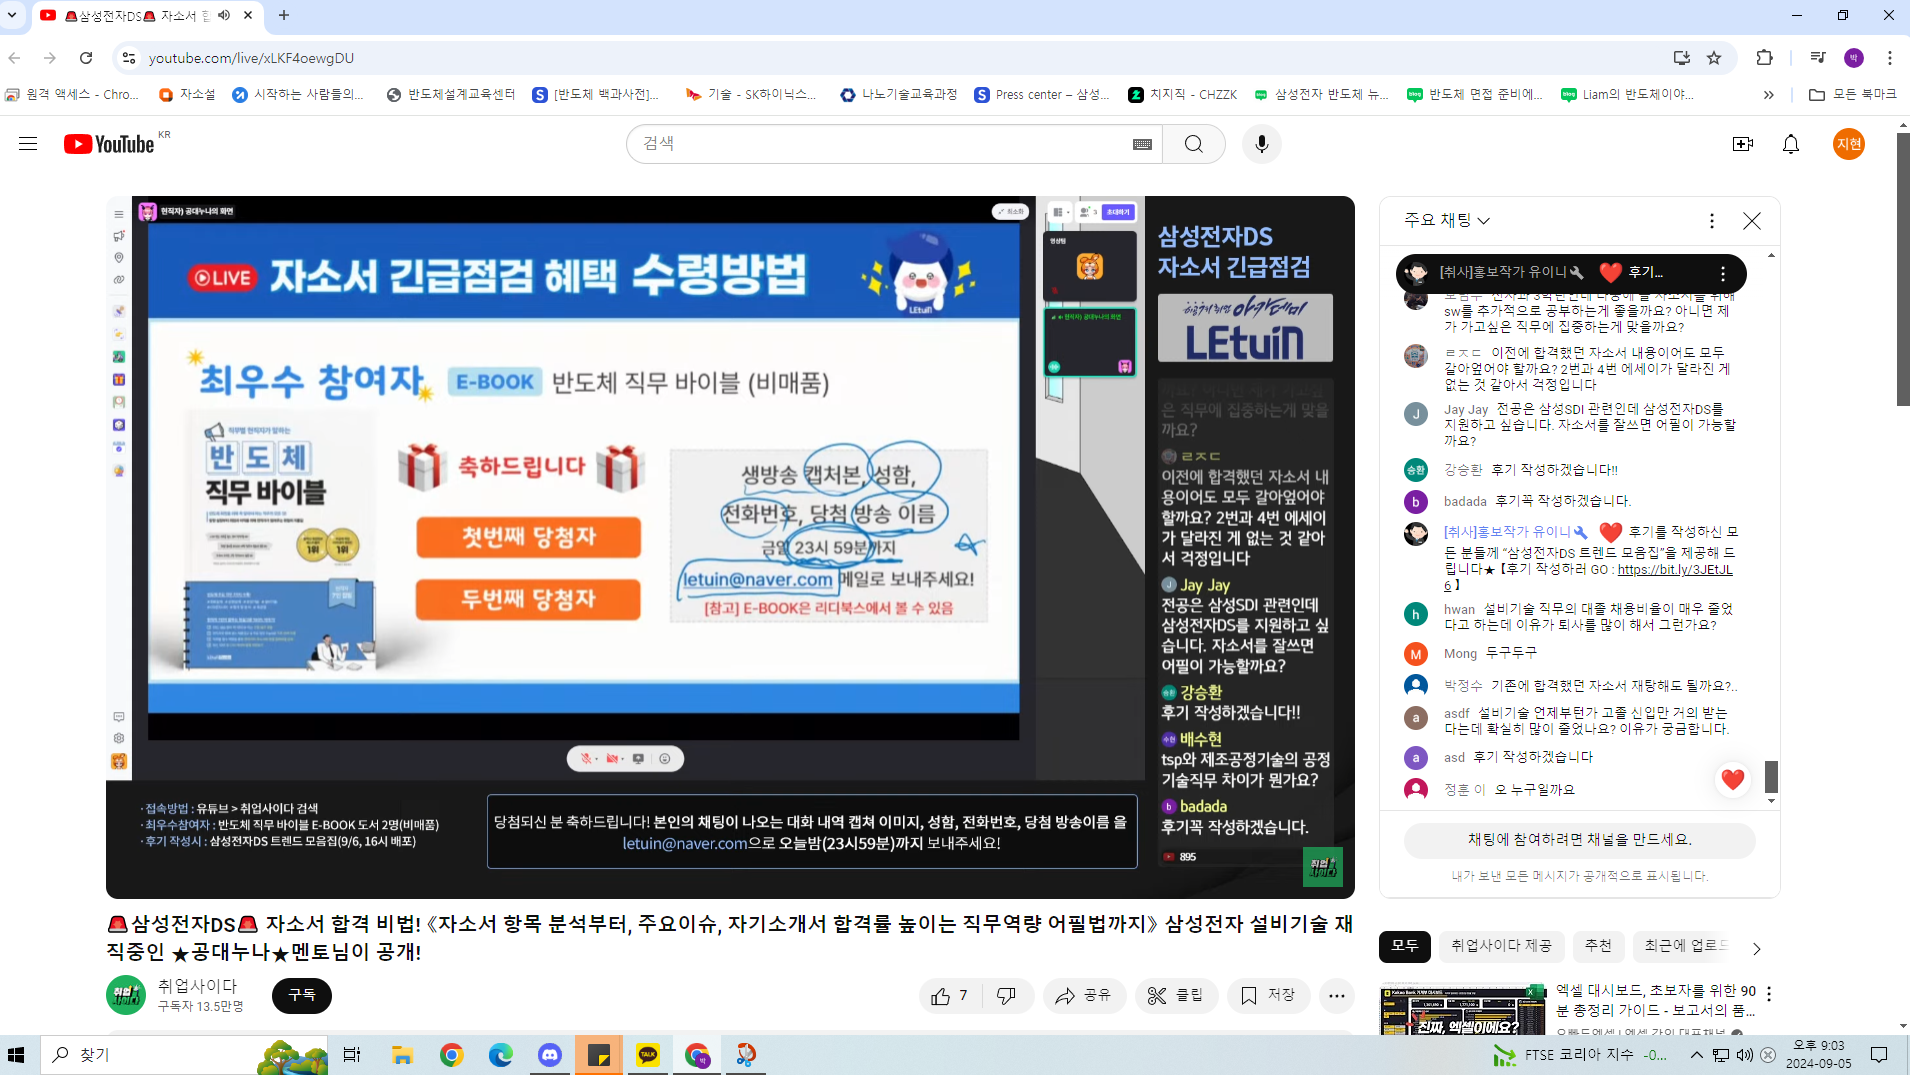The width and height of the screenshot is (1910, 1075).
Task: Click the live chat scrollbar thumb
Action: [x=1771, y=776]
